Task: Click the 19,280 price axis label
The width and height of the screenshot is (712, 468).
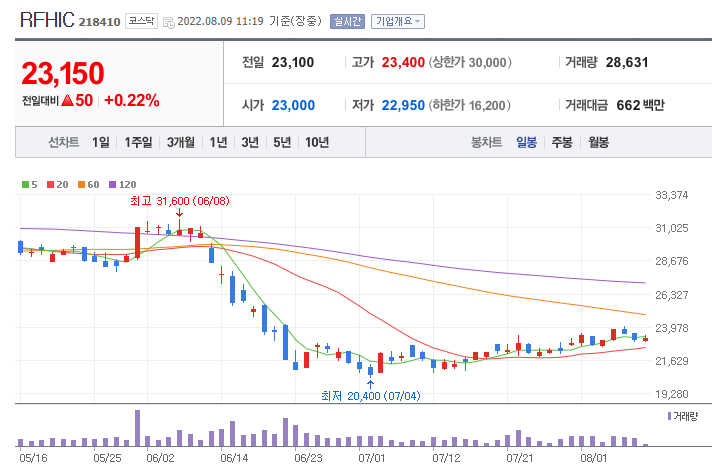Action: [672, 394]
